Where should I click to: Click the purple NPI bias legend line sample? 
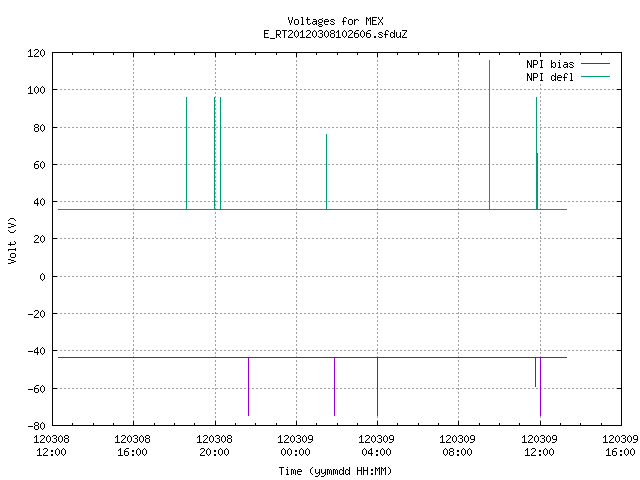pyautogui.click(x=596, y=64)
